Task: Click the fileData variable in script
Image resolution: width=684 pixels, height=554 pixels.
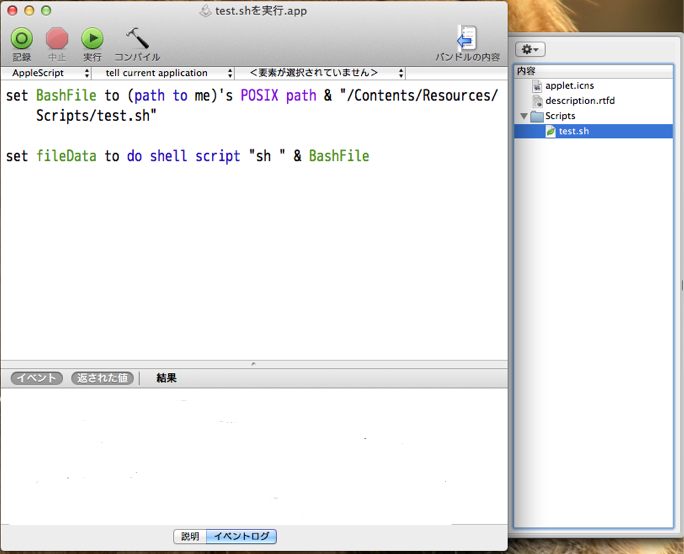Action: point(66,156)
